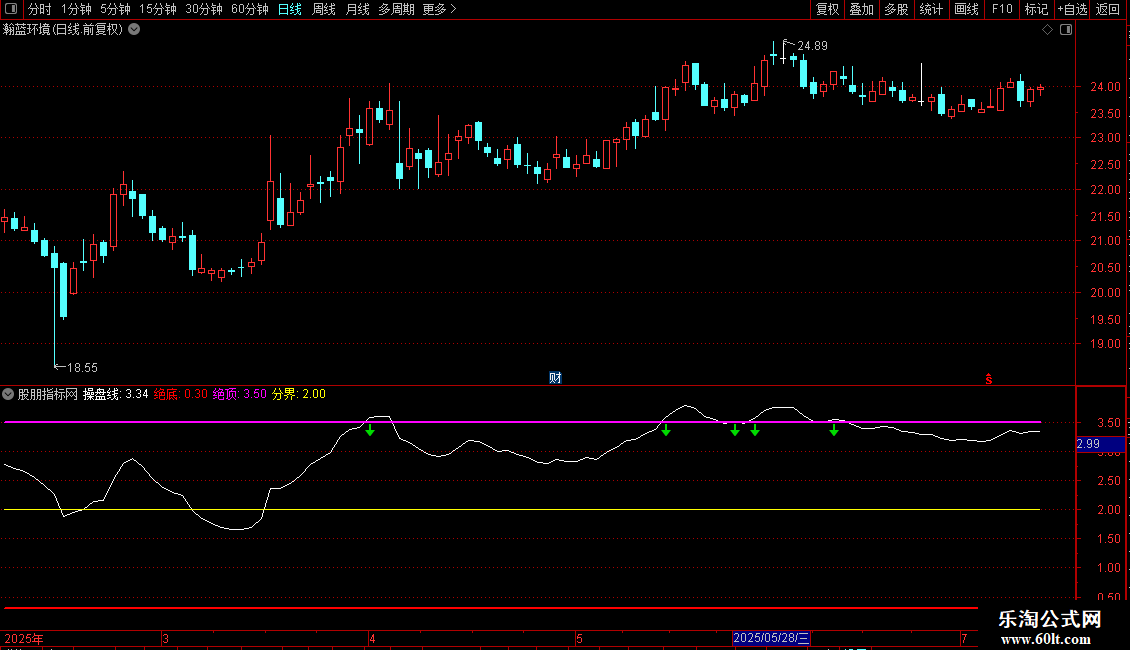The image size is (1130, 650).
Task: Click month 4 on the time axis
Action: 372,638
